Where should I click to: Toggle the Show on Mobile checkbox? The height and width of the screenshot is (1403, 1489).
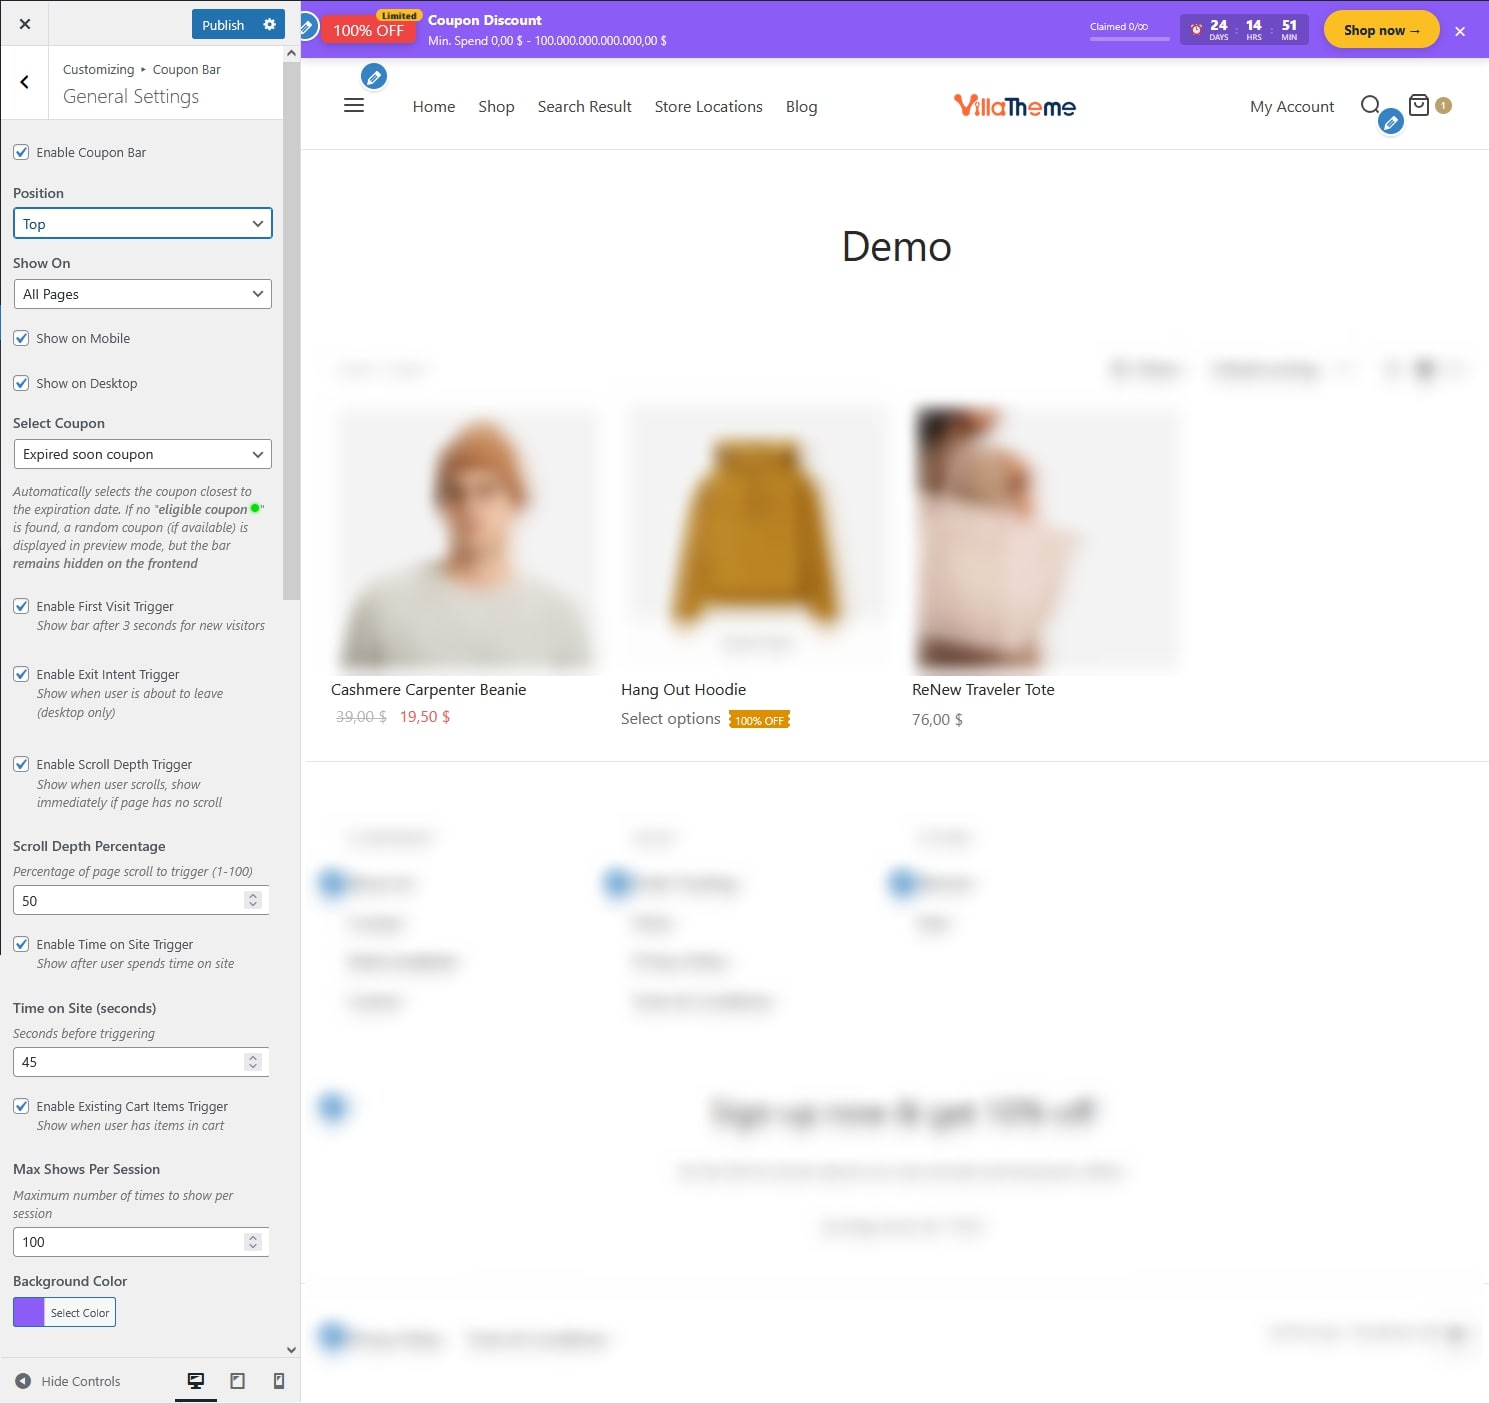point(21,339)
